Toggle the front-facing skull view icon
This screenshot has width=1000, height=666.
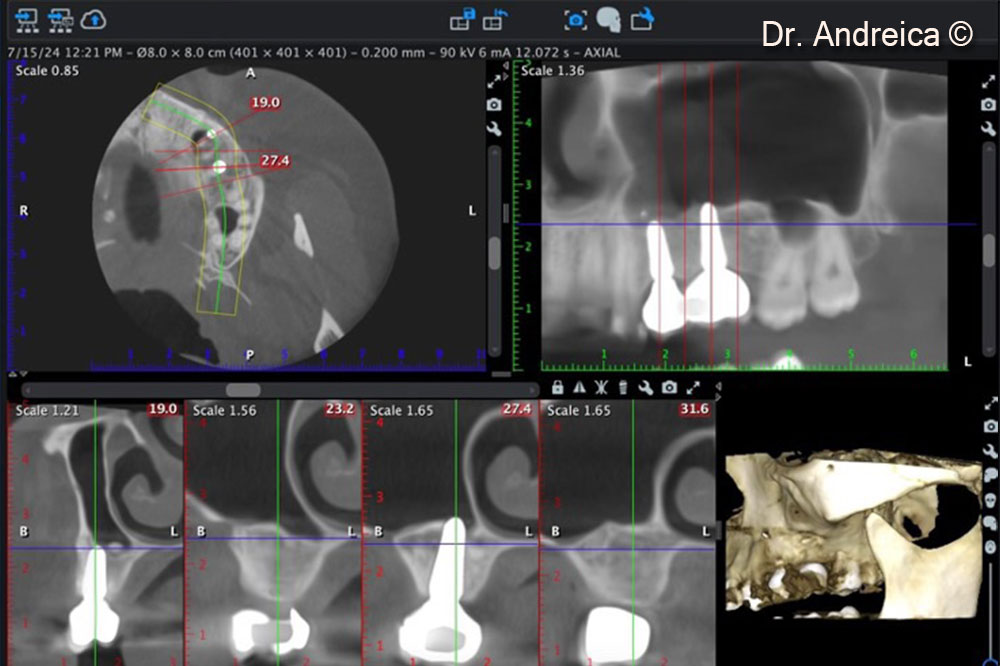click(990, 498)
